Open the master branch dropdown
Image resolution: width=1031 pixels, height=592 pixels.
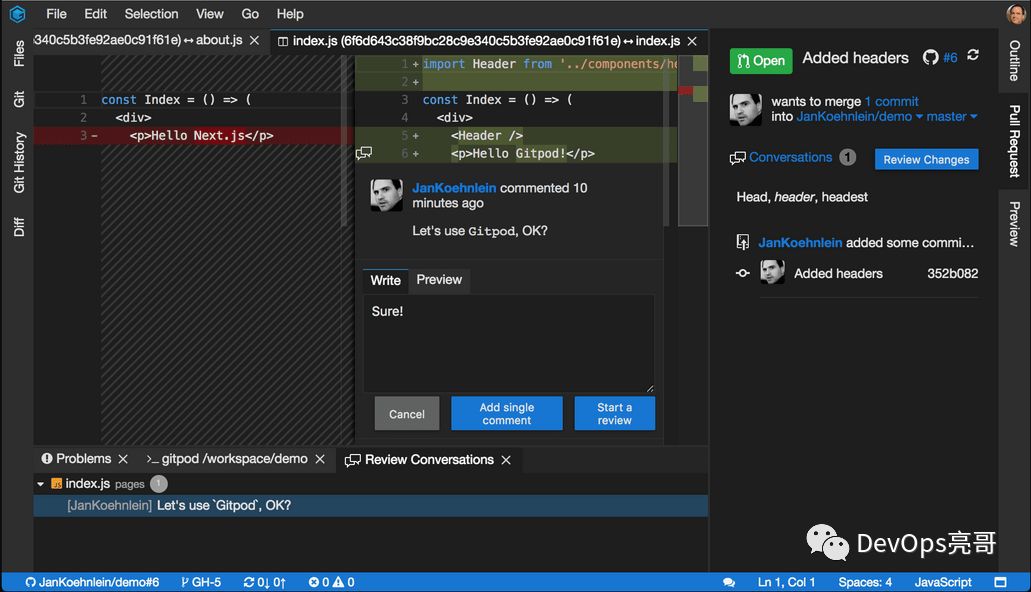(x=951, y=116)
